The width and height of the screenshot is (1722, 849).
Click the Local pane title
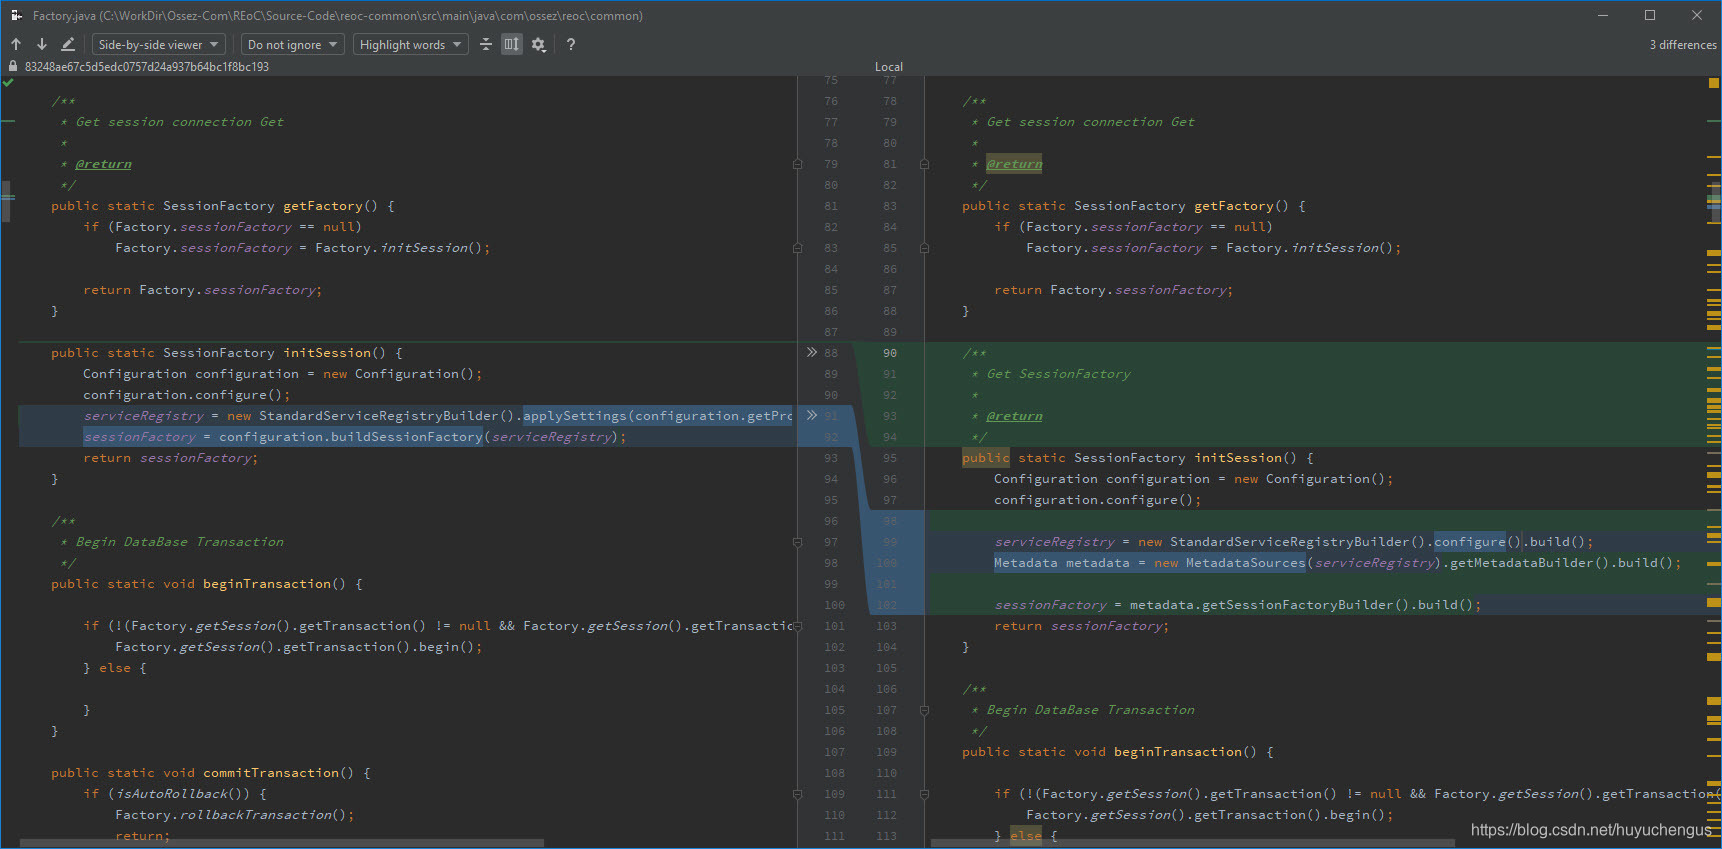889,67
